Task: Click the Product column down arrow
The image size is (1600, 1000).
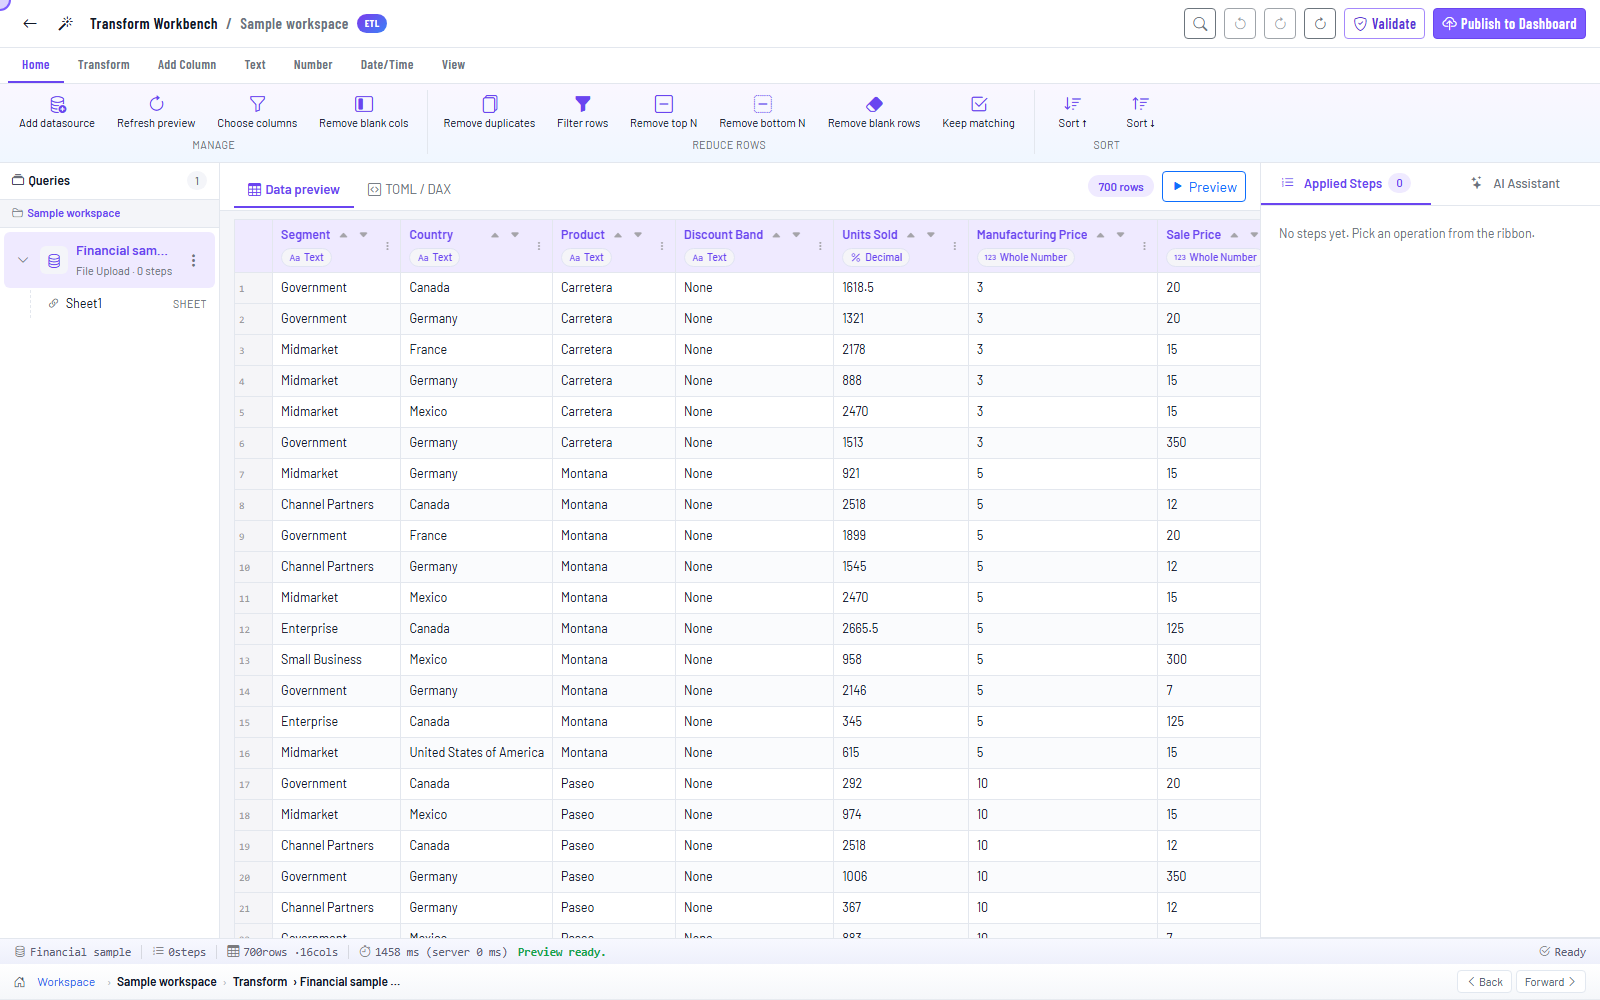Action: (638, 235)
